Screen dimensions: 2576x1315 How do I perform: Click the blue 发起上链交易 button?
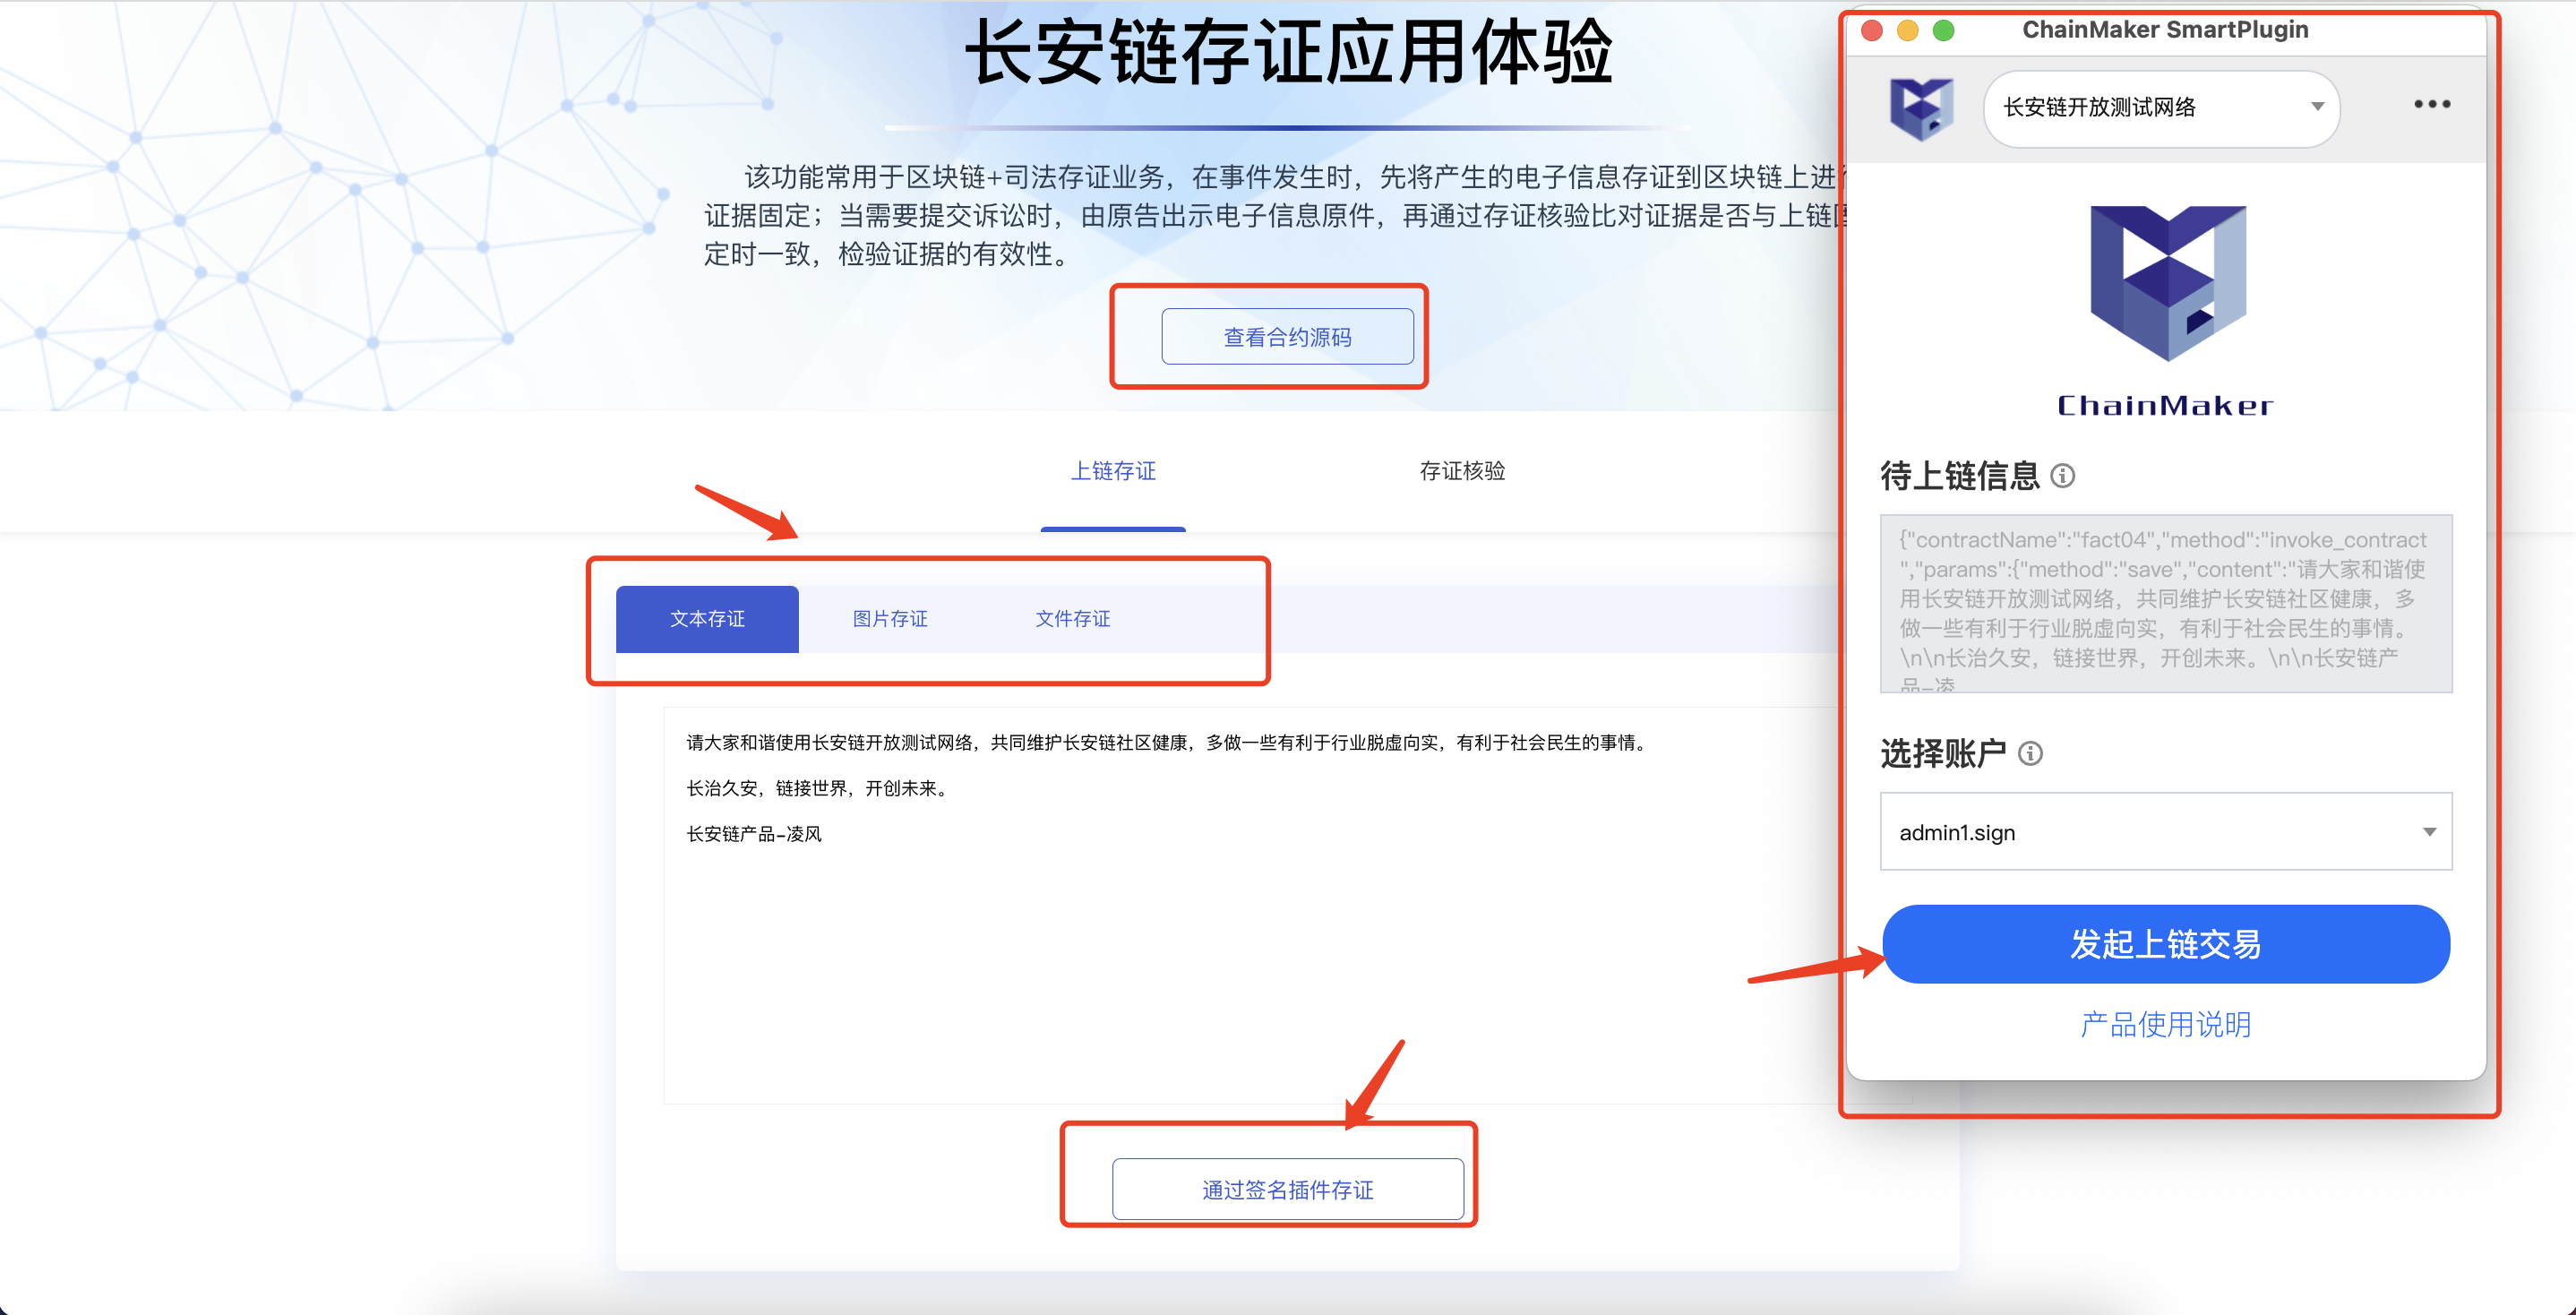click(x=2165, y=944)
